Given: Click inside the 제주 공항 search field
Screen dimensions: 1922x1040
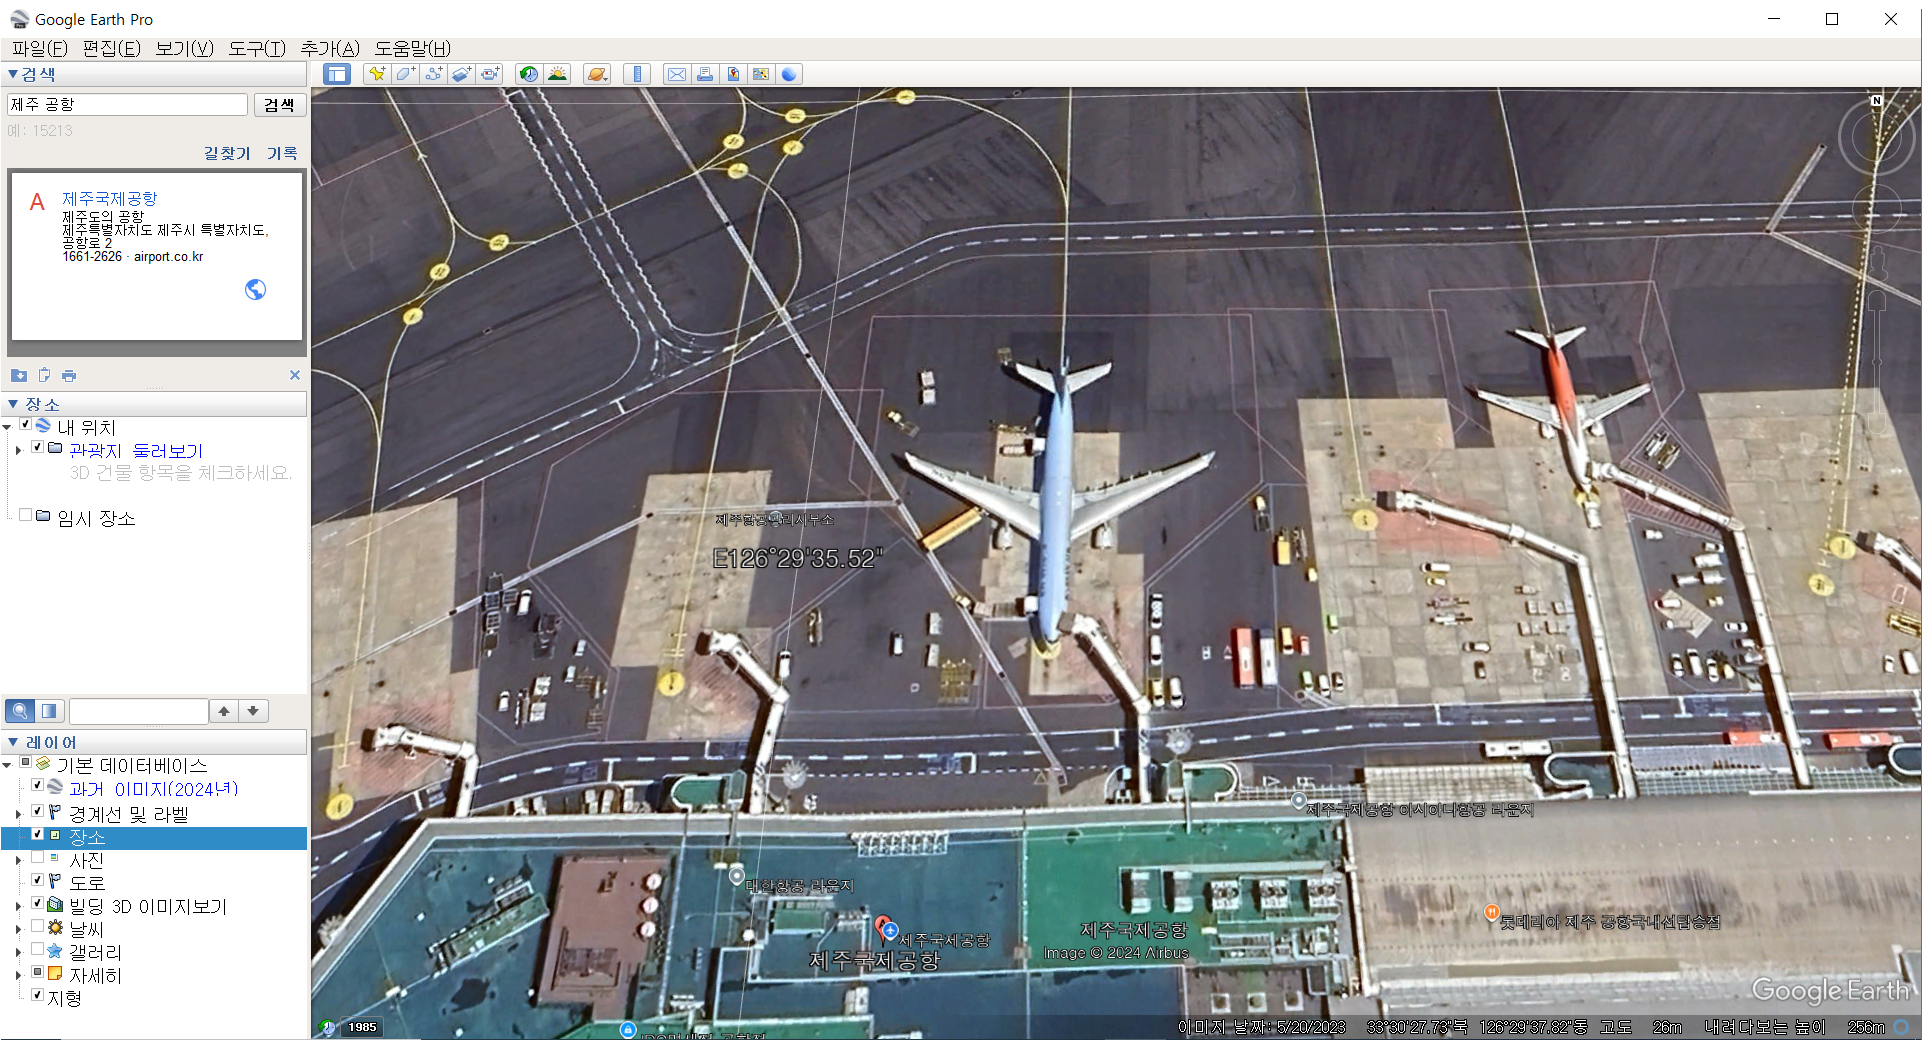Looking at the screenshot, I should tap(127, 104).
